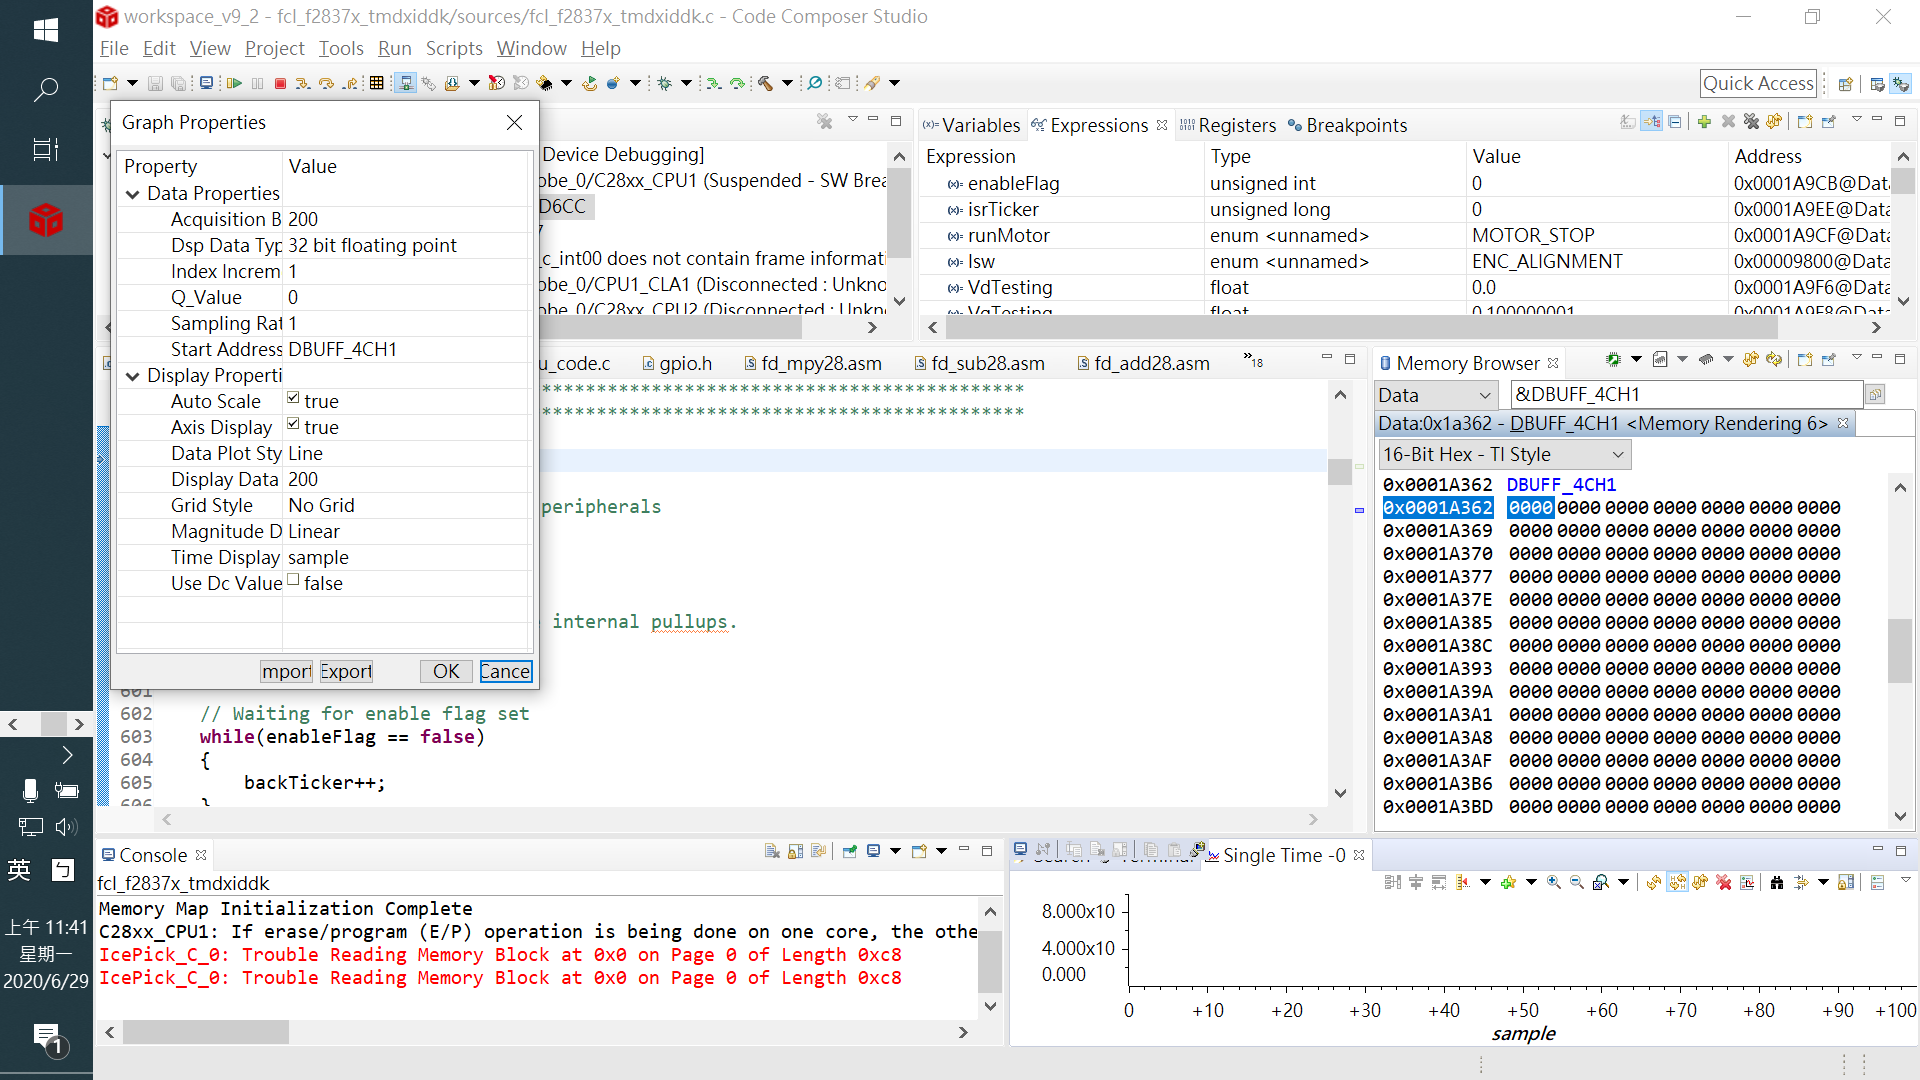Open dropdown arrow beside the Debug bug icon

686,83
